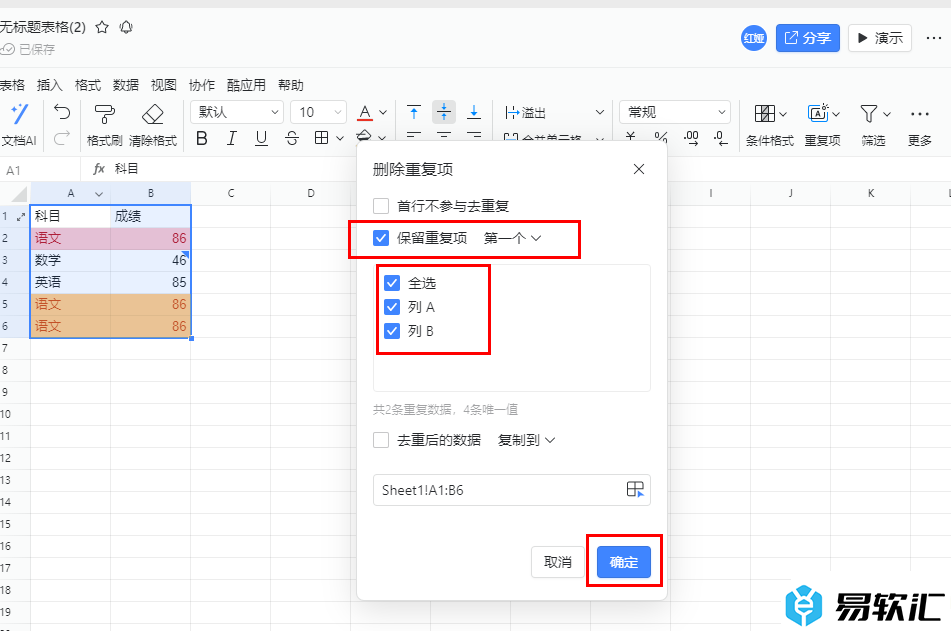Open the Collaboration menu

pos(201,85)
